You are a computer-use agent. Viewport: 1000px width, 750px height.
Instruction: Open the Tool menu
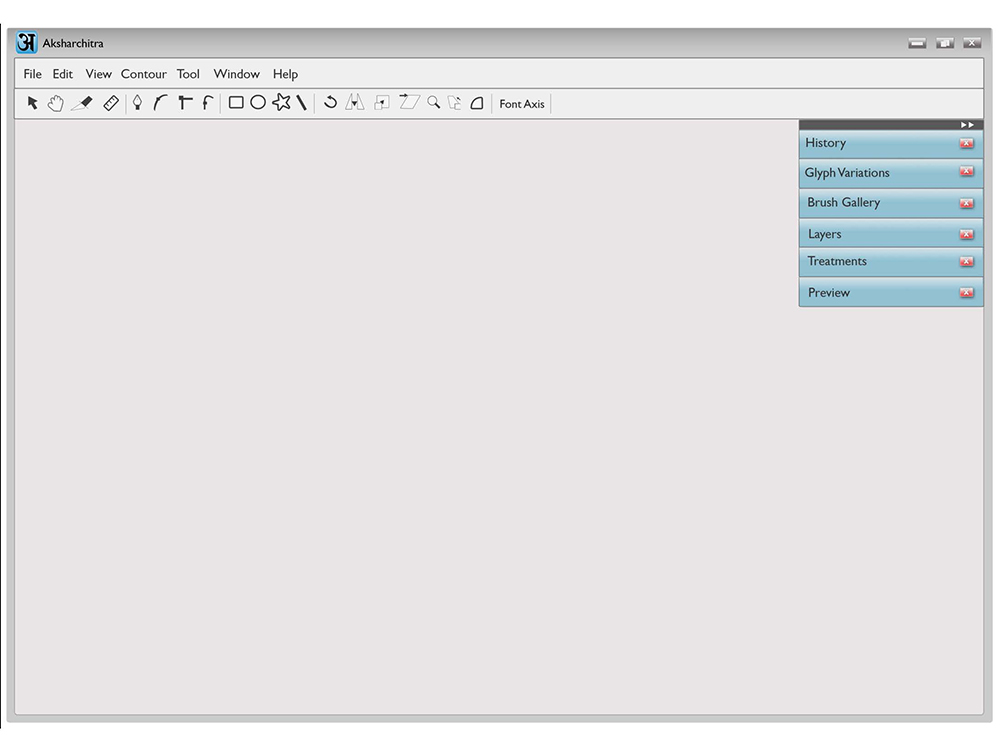click(x=188, y=74)
